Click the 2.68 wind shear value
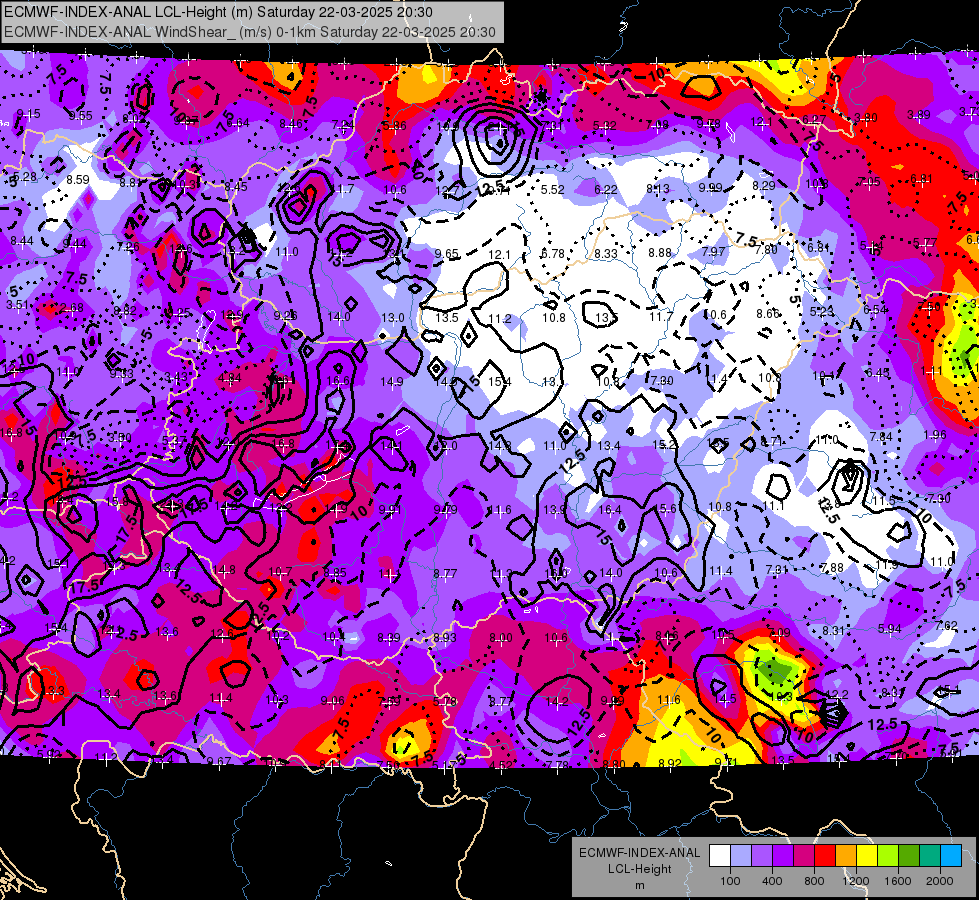 72,307
